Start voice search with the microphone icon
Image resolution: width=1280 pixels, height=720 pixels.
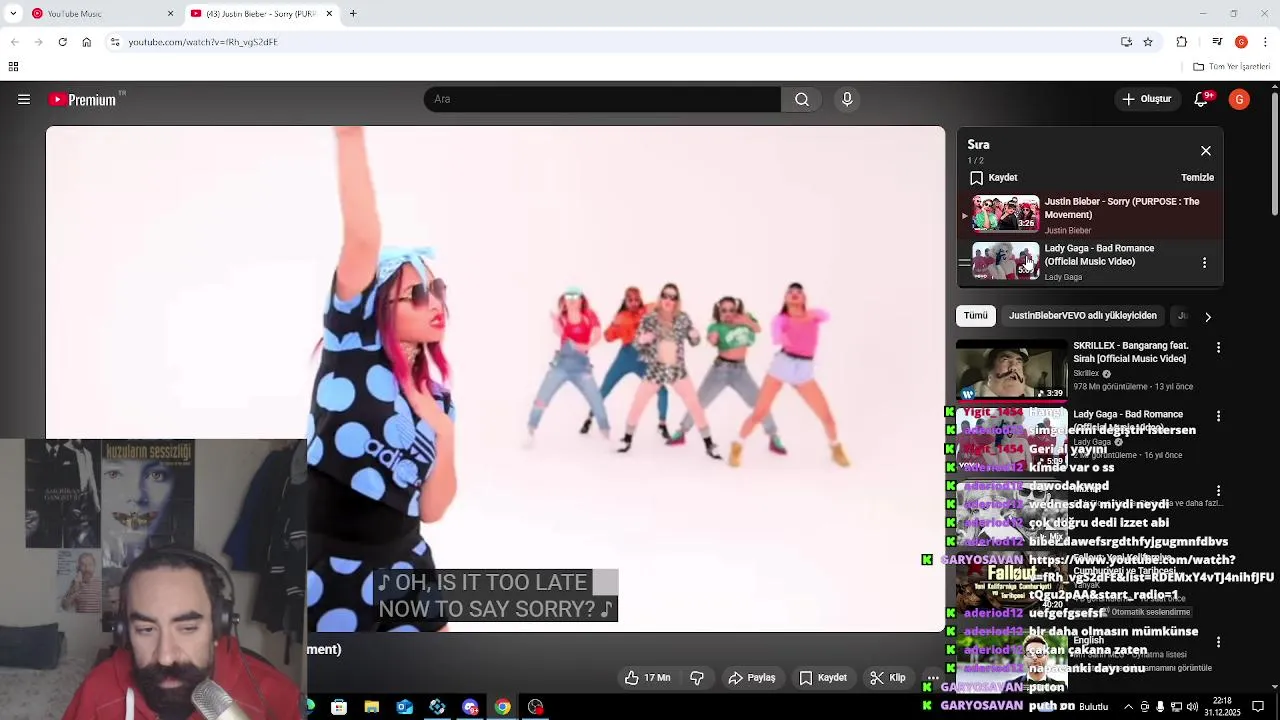(x=847, y=99)
